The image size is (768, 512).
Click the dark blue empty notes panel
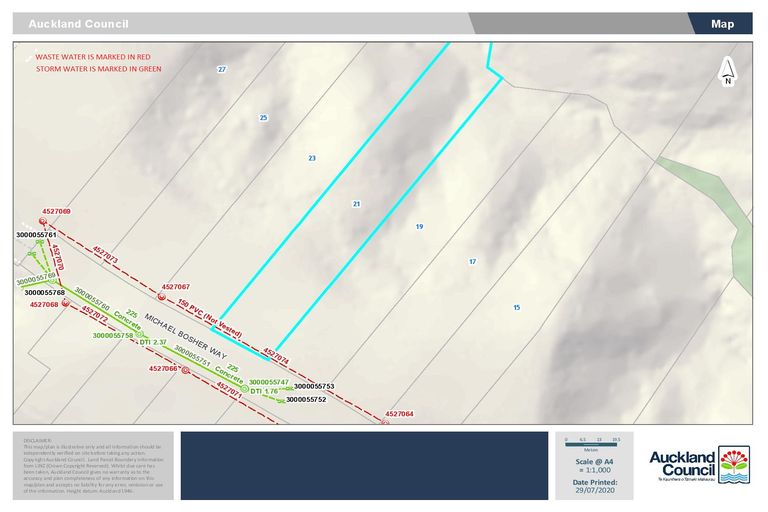coord(364,465)
